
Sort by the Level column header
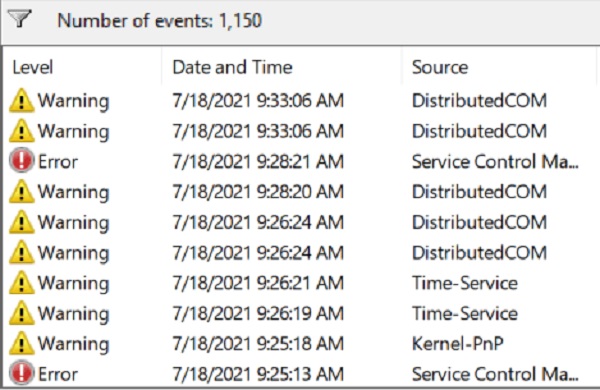(33, 67)
